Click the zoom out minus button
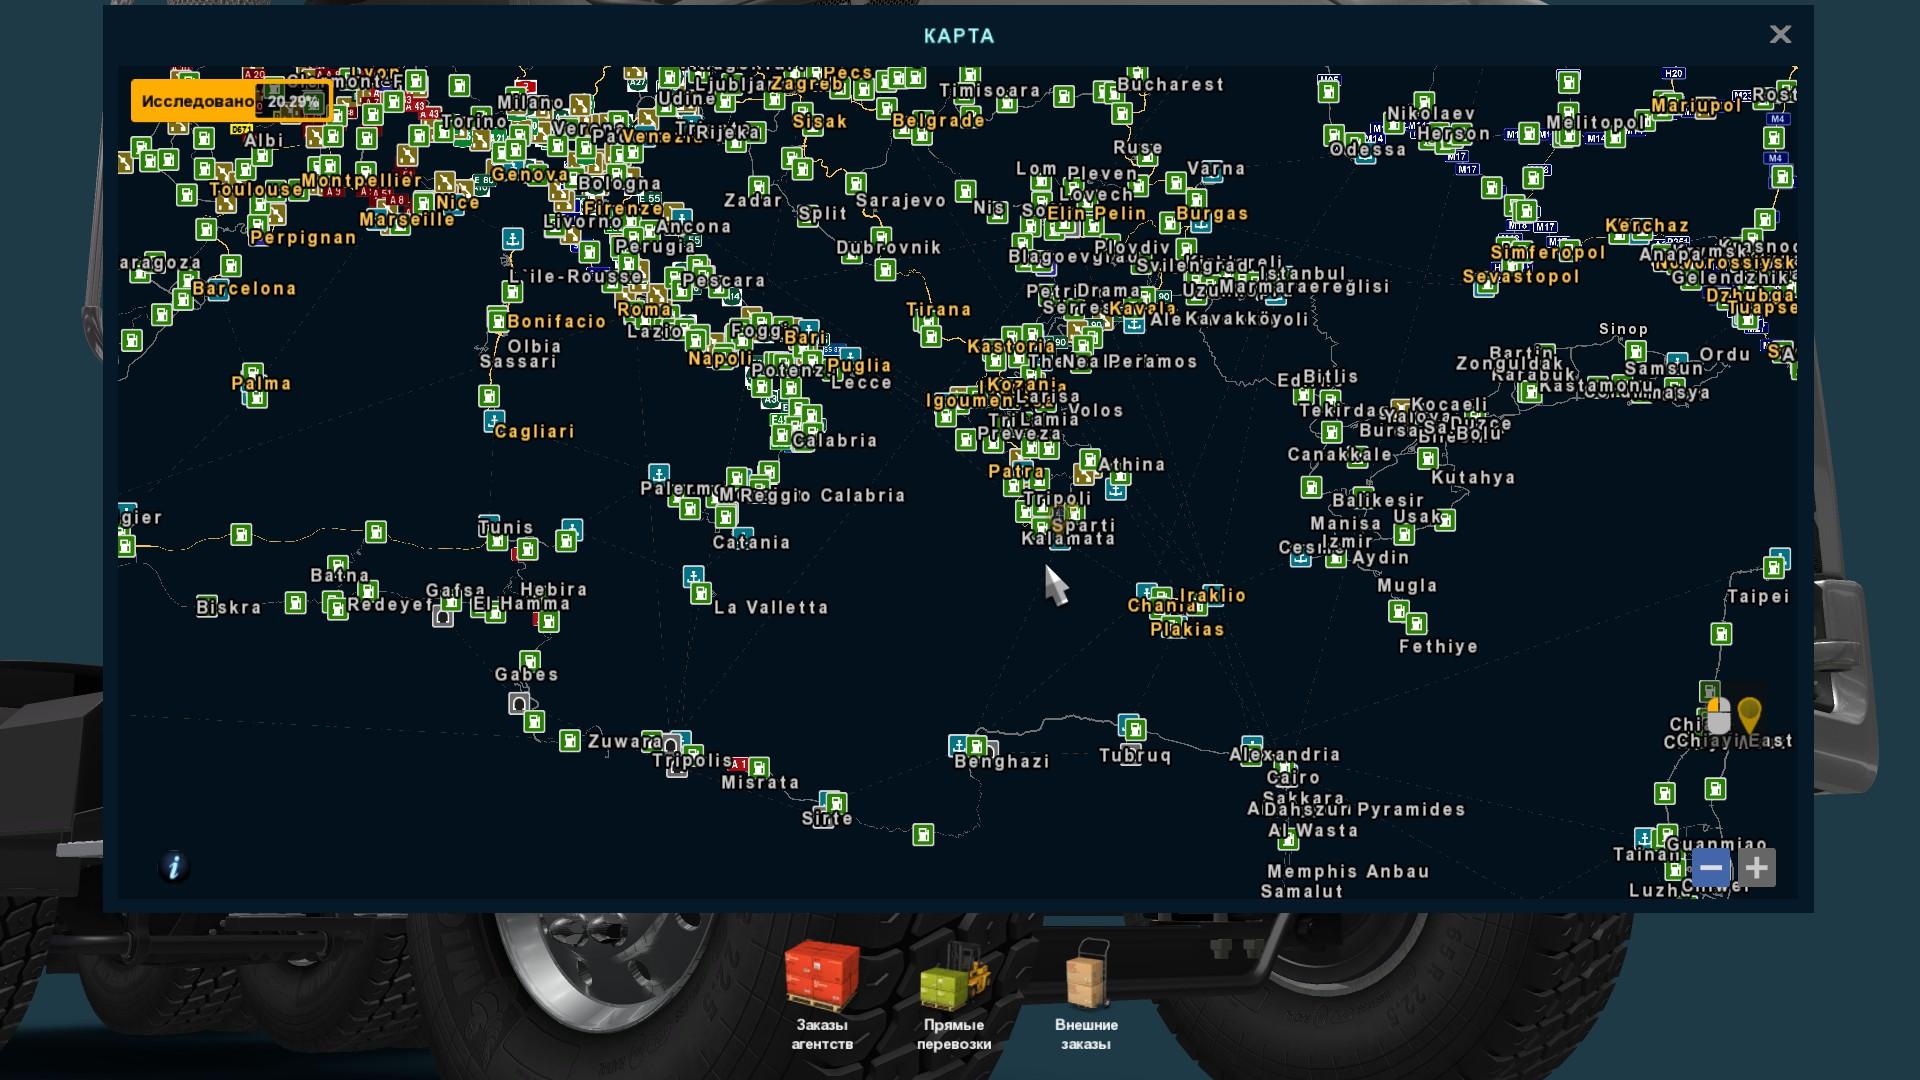Screen dimensions: 1920x1080 pyautogui.click(x=1710, y=867)
